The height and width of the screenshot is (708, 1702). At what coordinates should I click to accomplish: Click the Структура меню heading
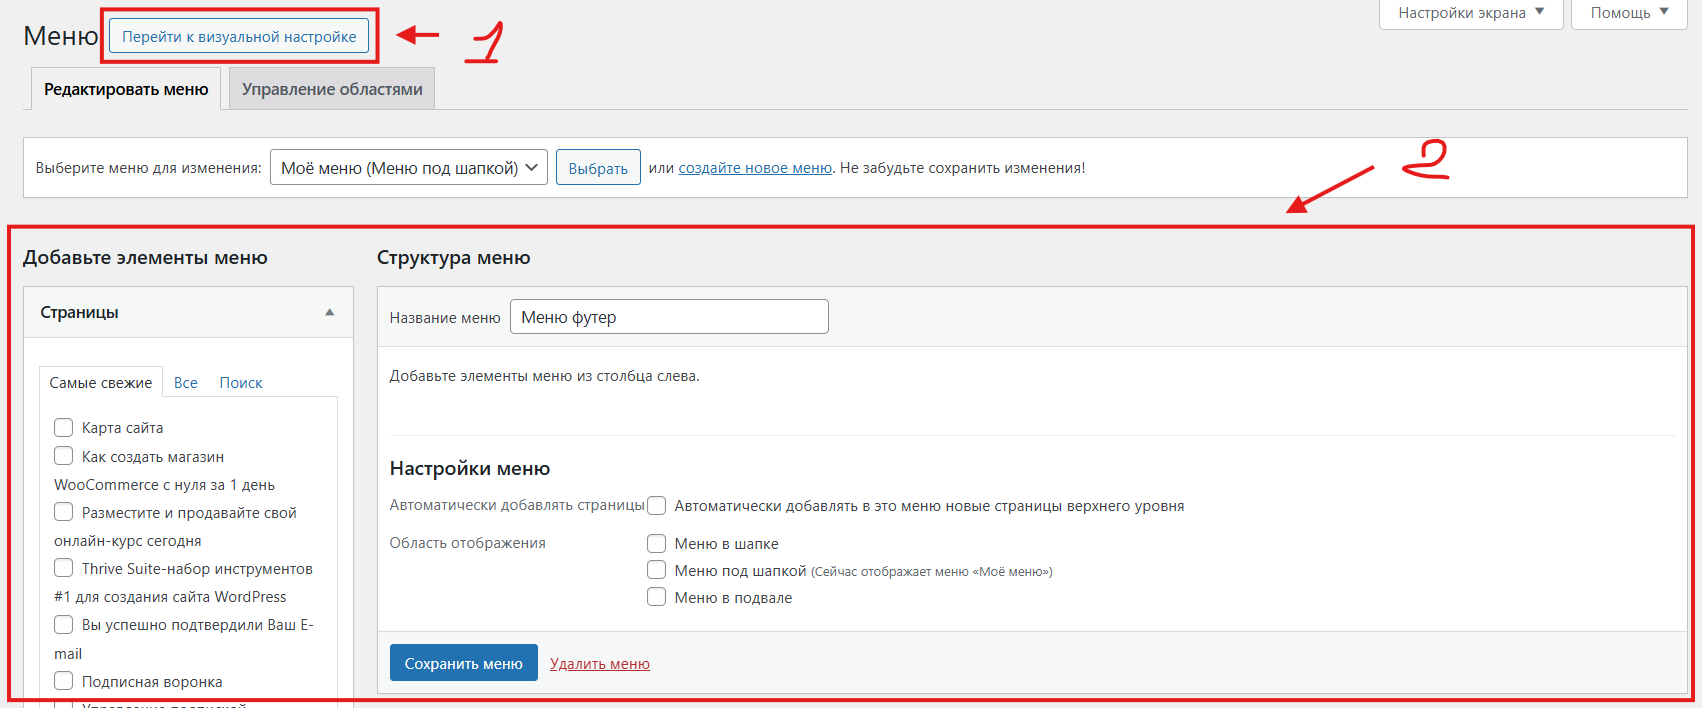point(453,258)
